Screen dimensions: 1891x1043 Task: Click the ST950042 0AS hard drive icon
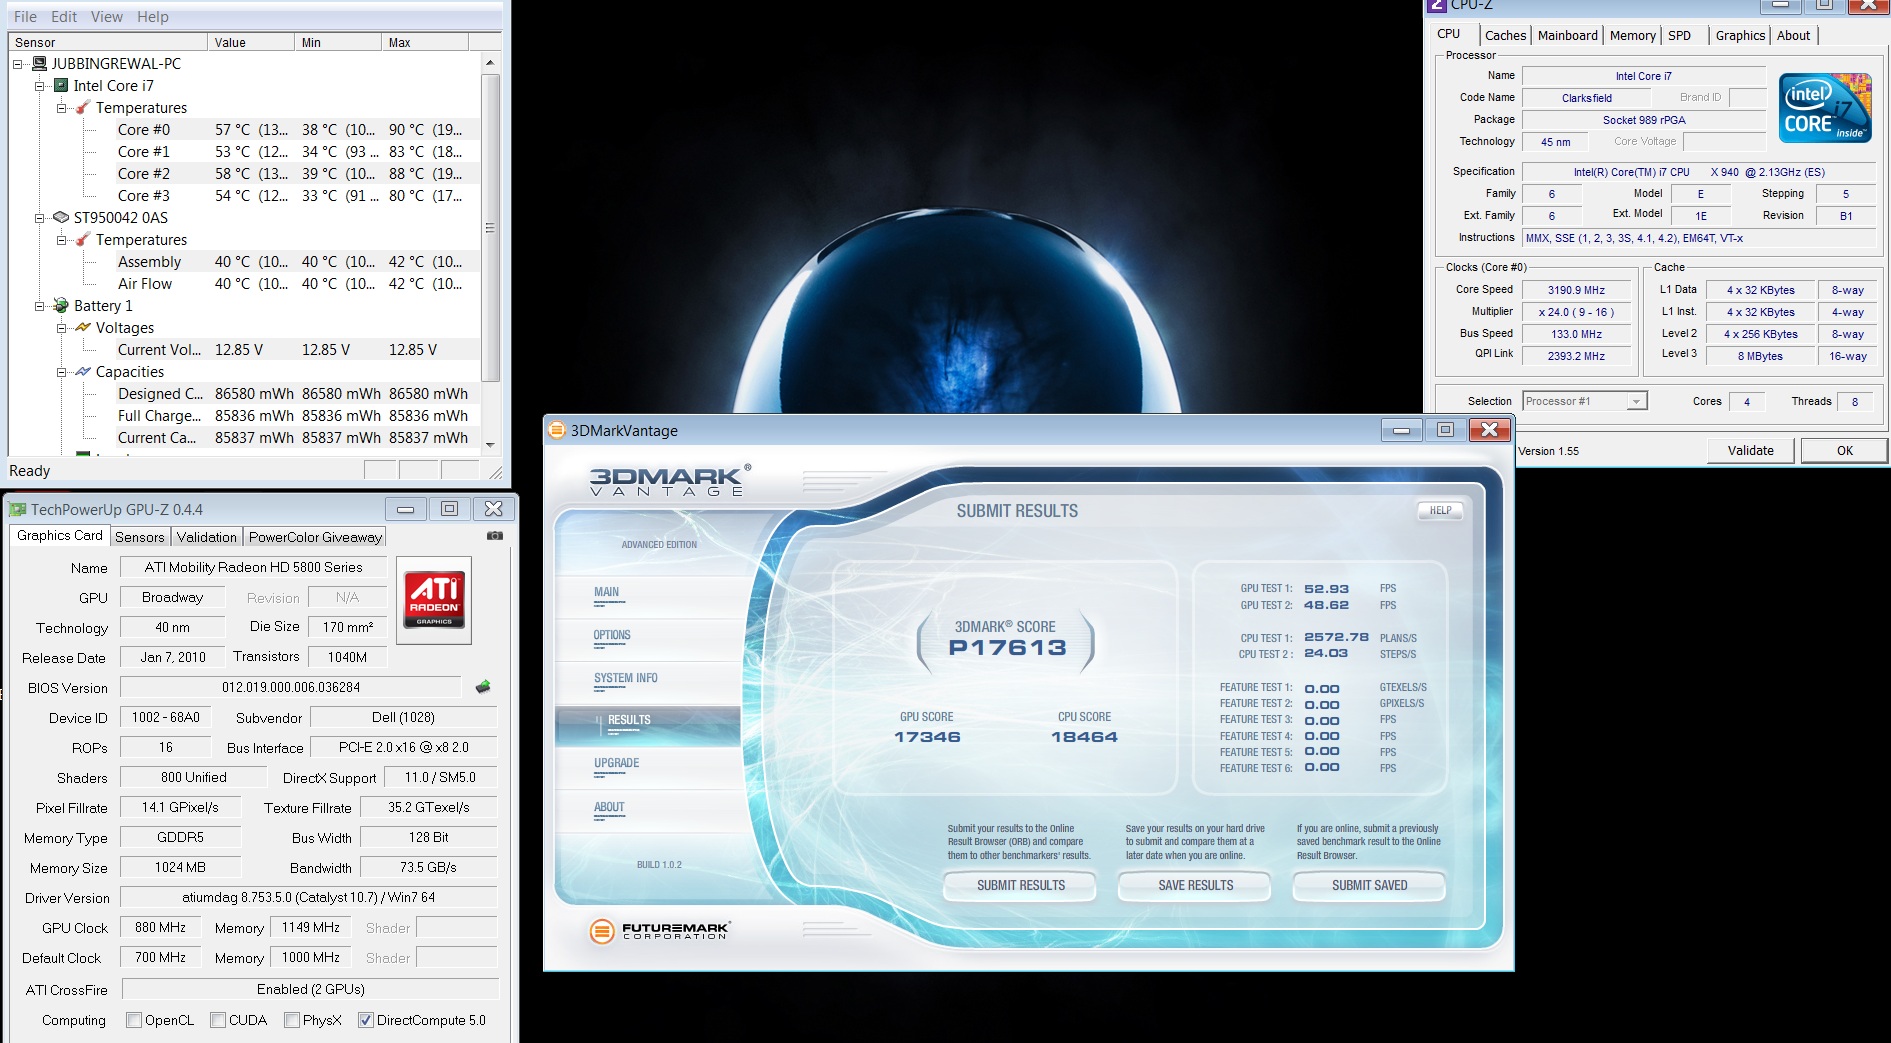click(61, 218)
